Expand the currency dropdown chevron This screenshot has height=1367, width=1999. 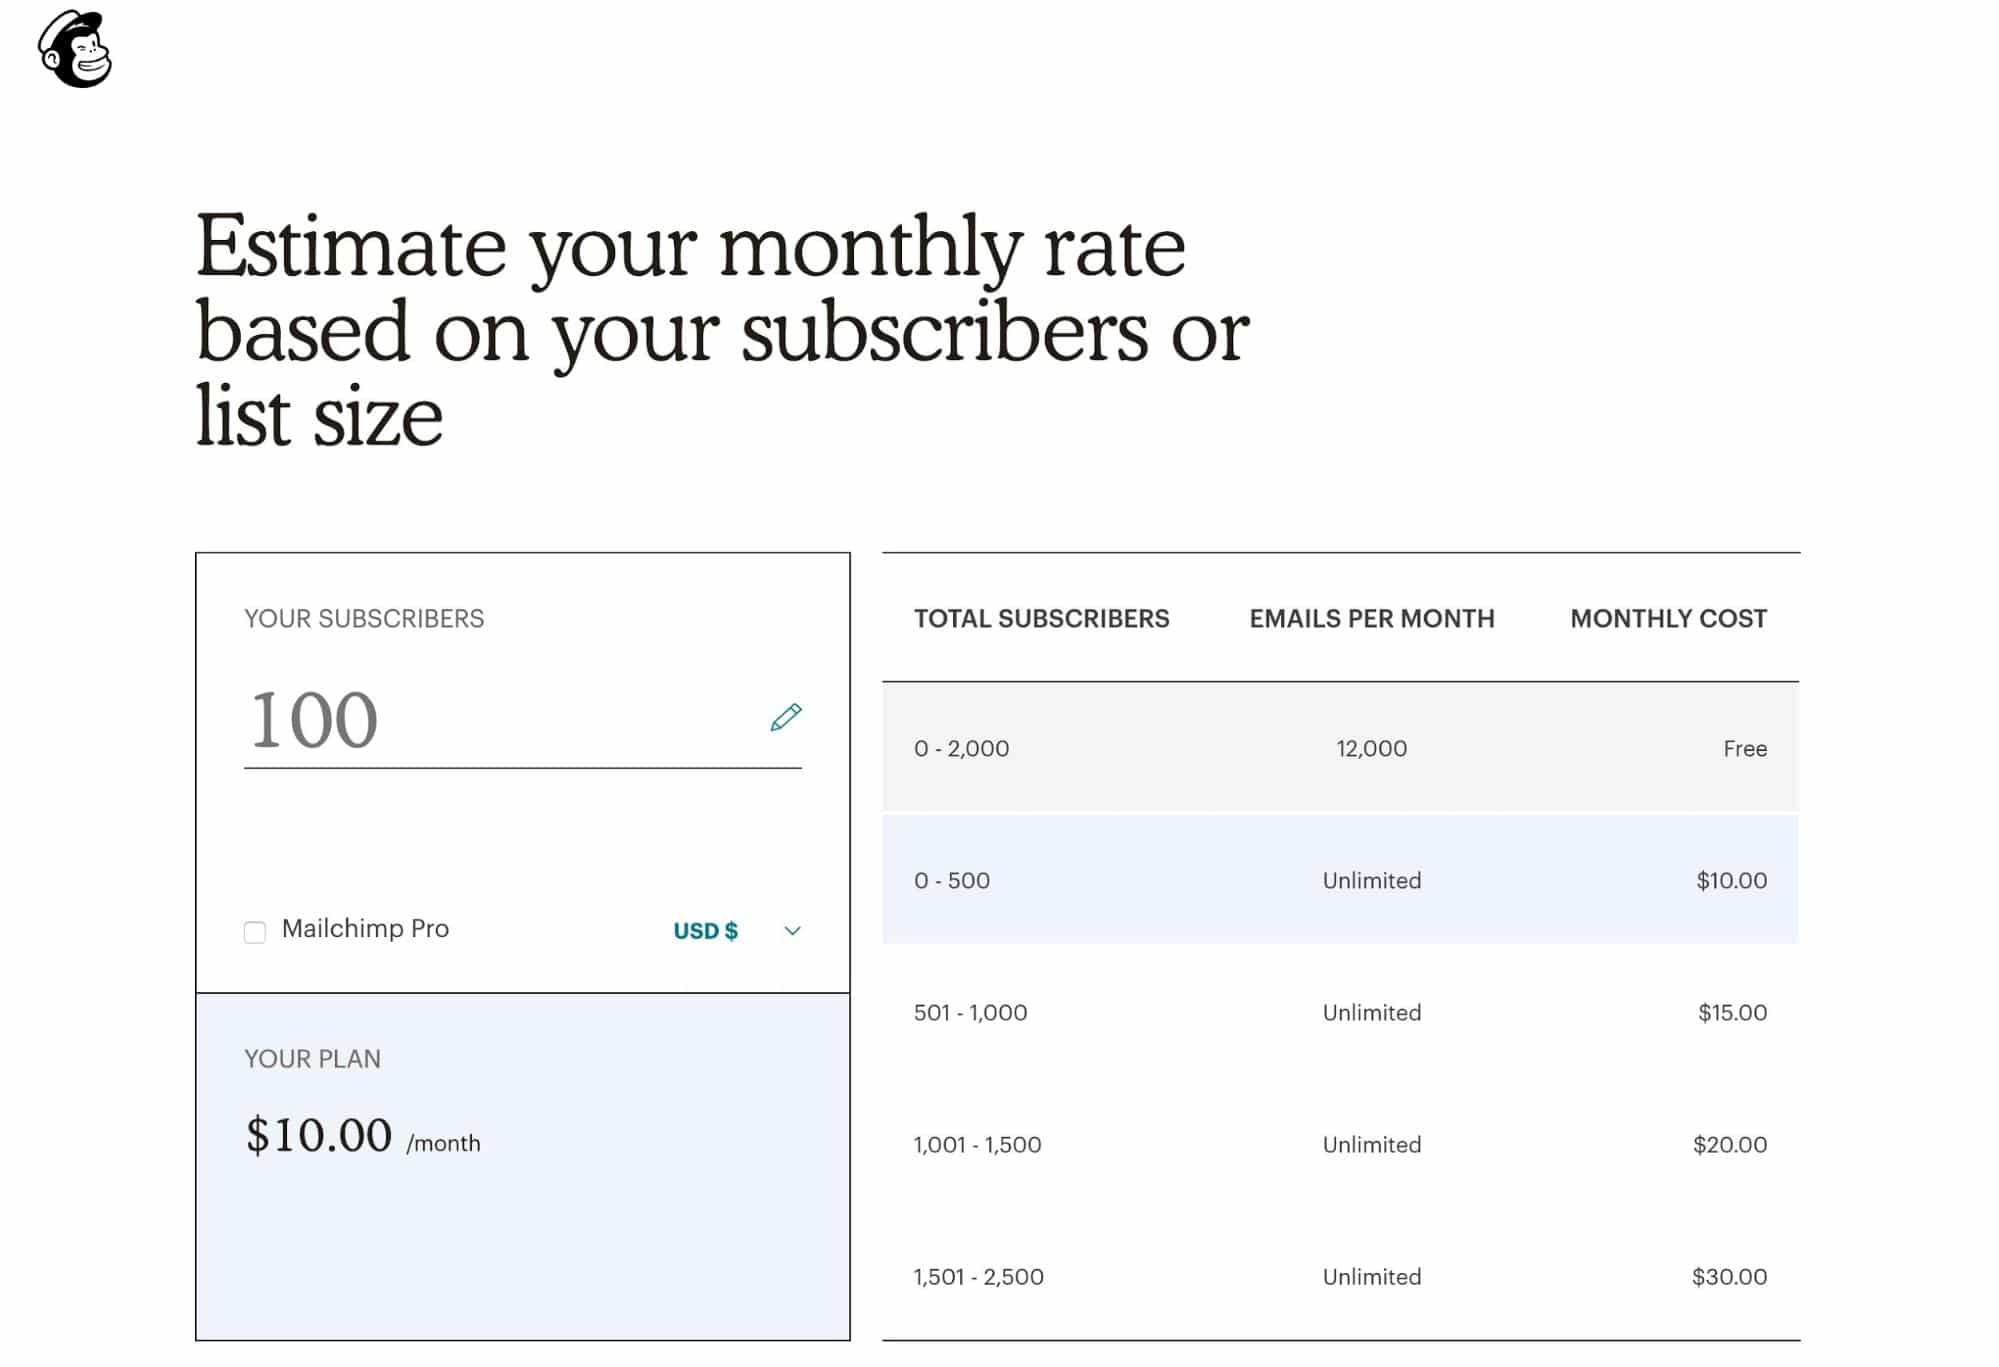click(x=792, y=931)
